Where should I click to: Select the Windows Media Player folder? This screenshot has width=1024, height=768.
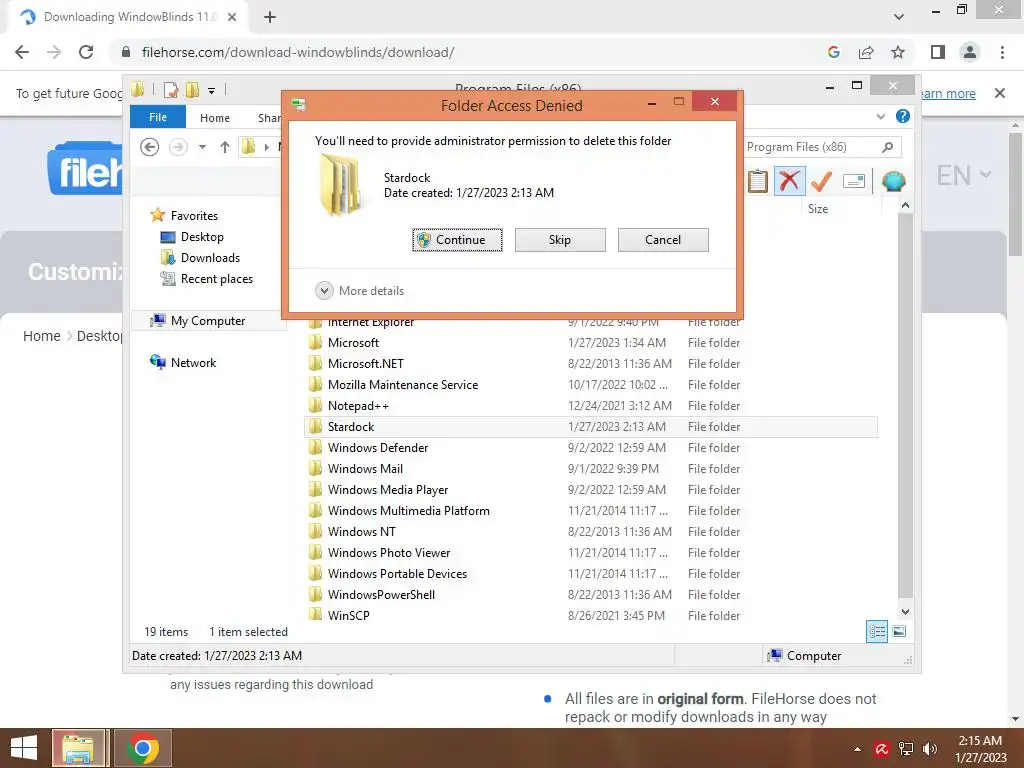(590, 489)
